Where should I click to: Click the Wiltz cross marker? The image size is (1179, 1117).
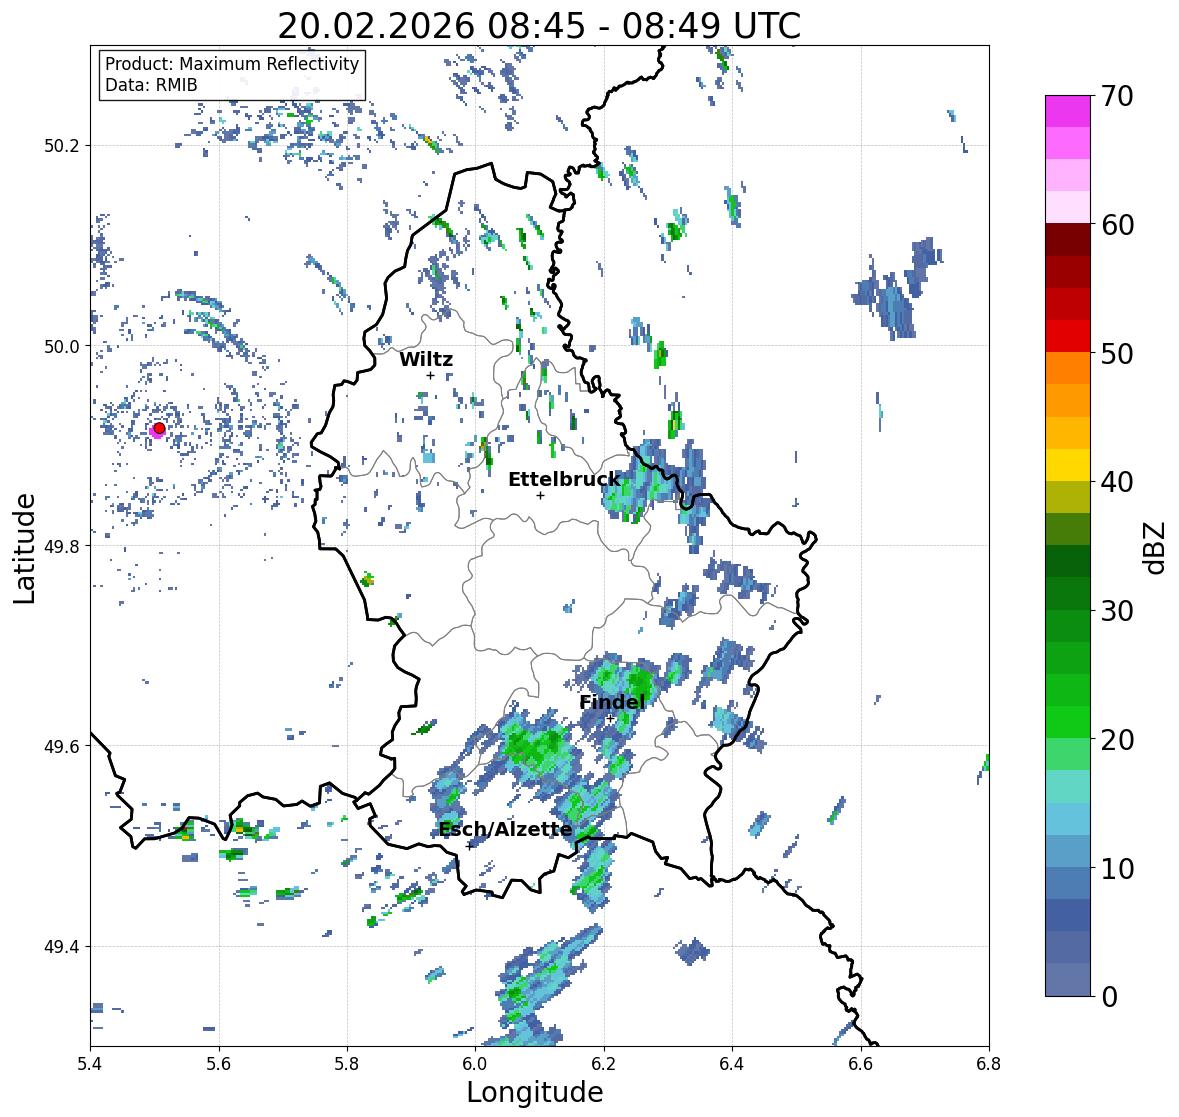pos(430,375)
